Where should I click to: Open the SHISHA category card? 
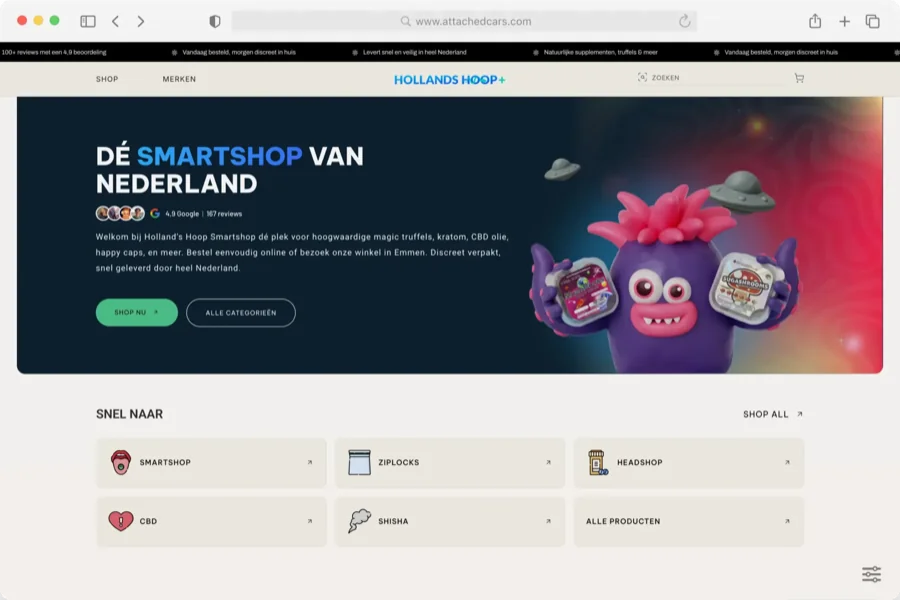coord(450,521)
